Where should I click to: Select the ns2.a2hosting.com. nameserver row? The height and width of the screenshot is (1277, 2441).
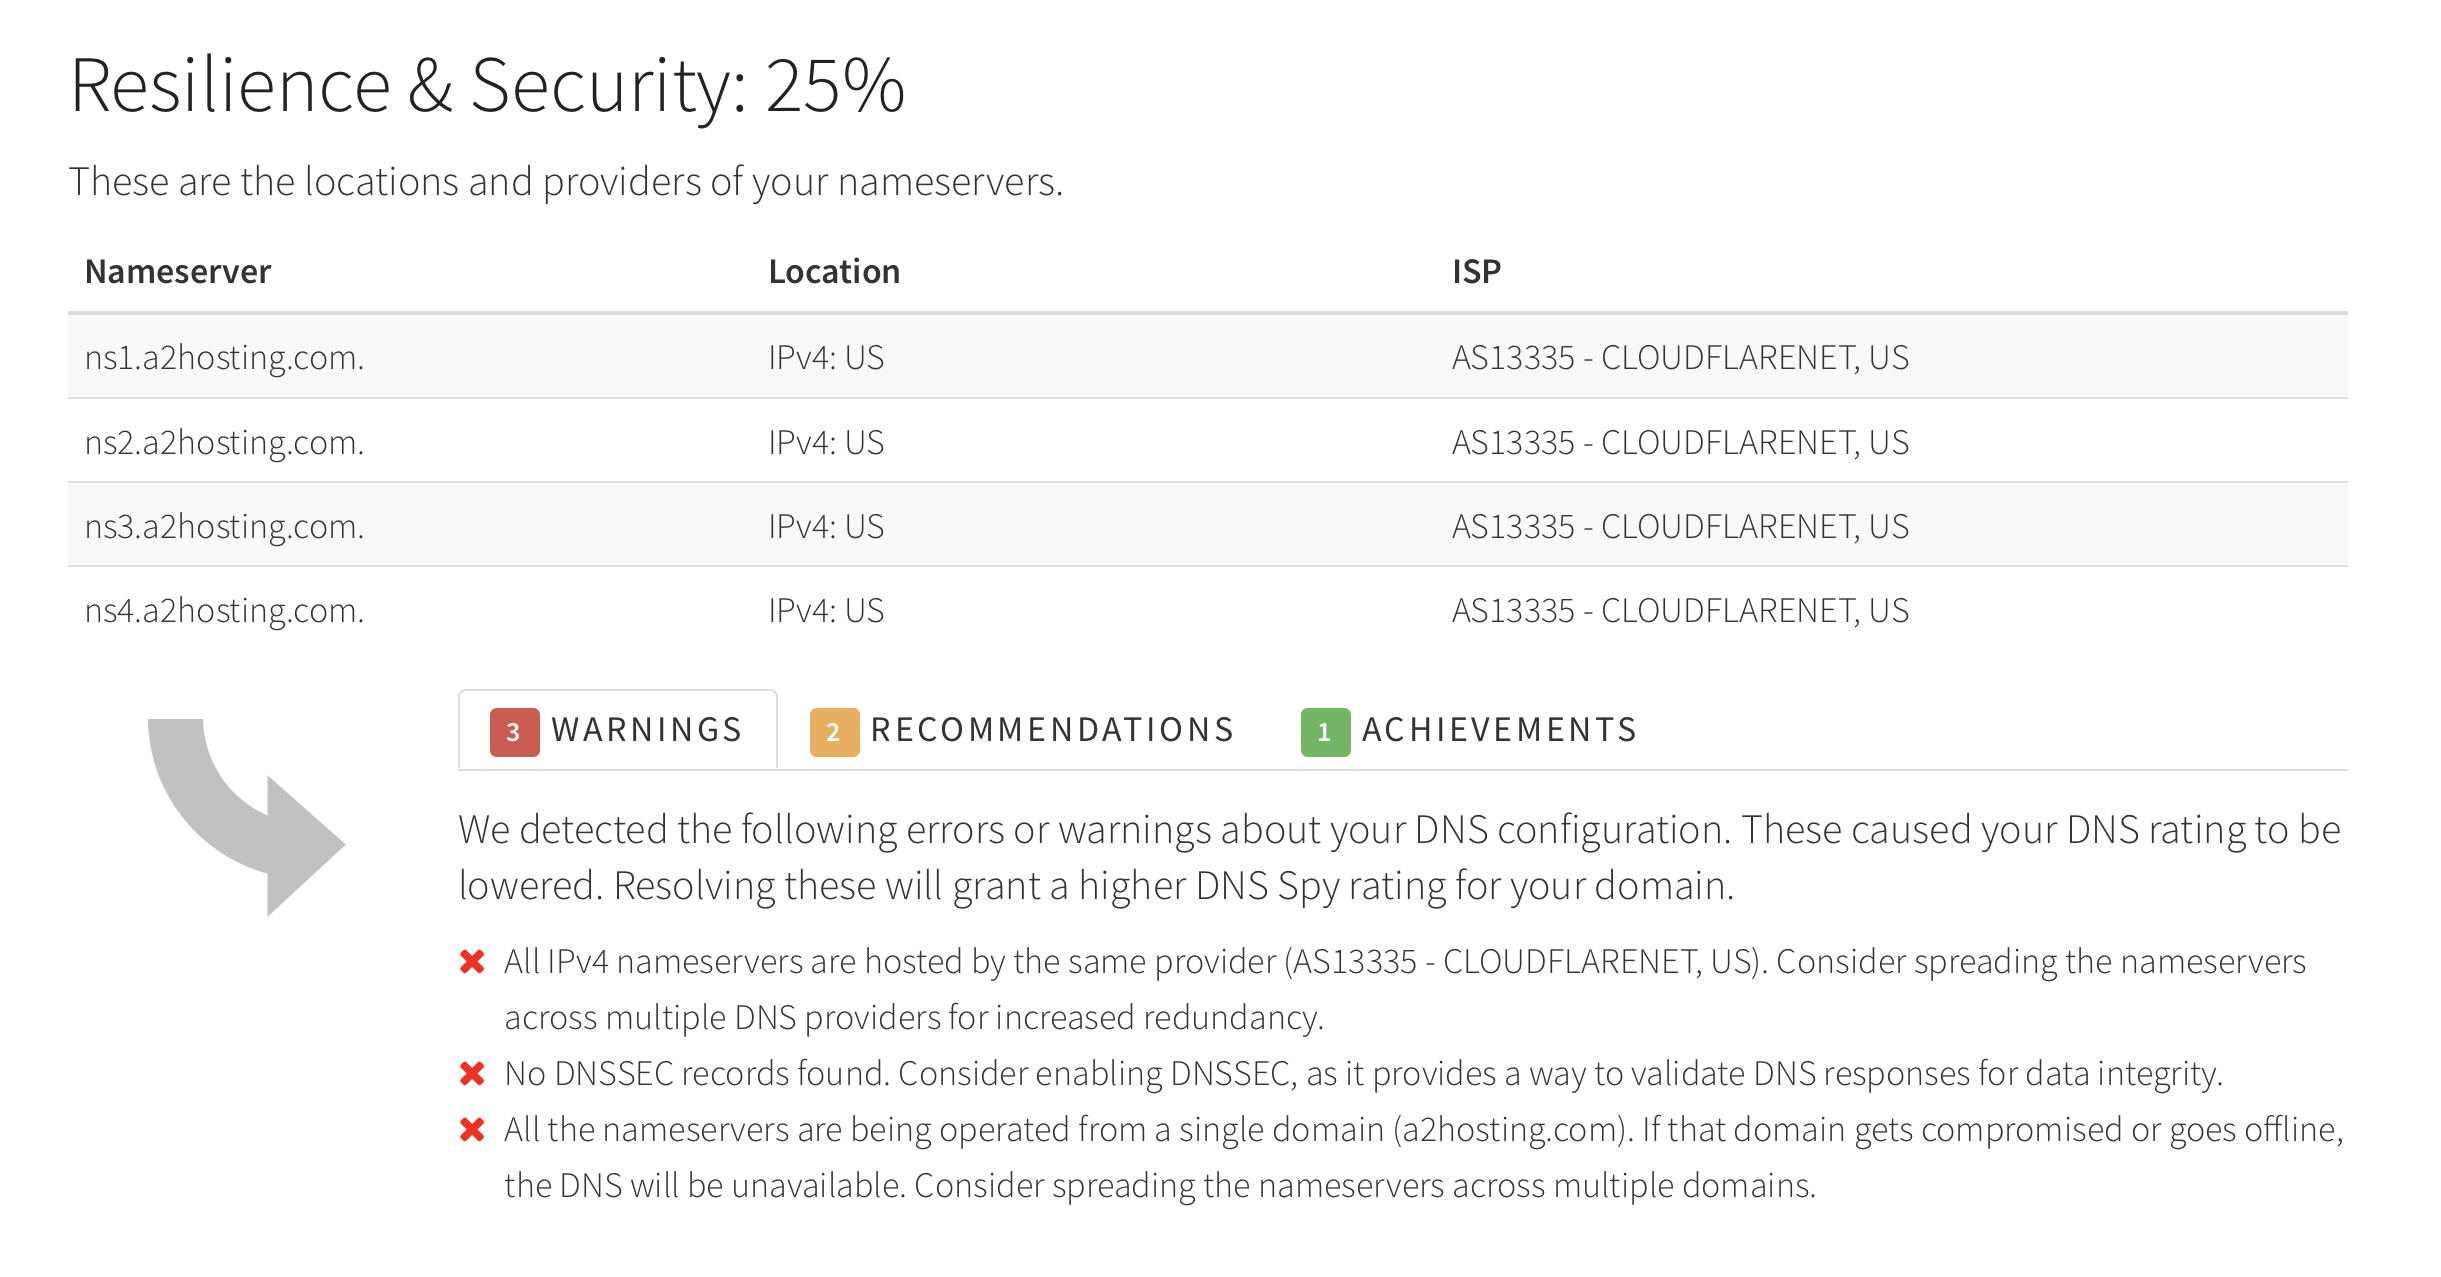click(x=225, y=442)
